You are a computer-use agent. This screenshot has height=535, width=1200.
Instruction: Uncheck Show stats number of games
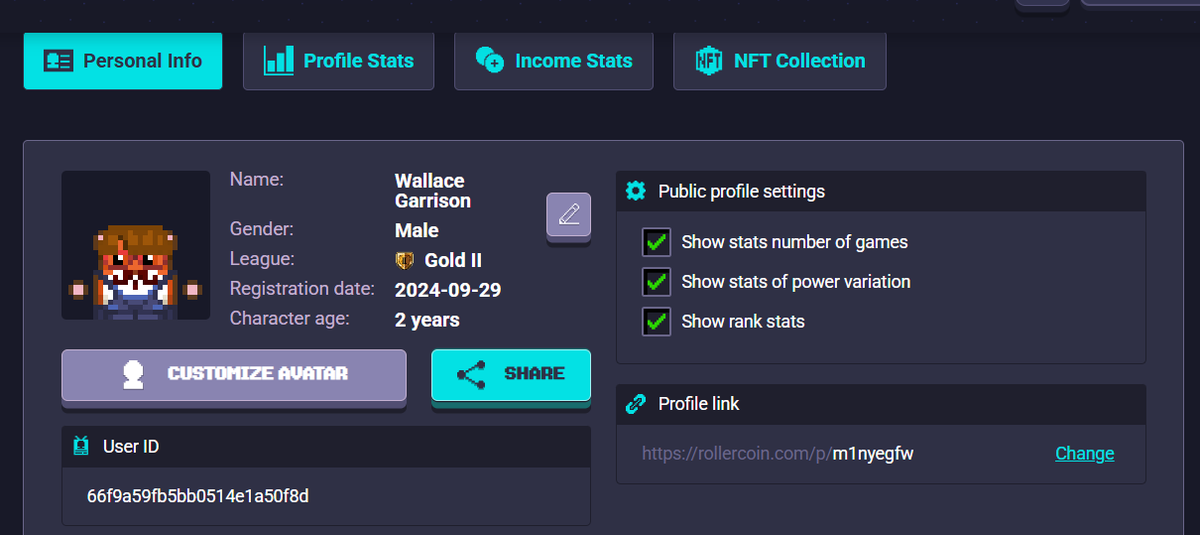click(656, 242)
